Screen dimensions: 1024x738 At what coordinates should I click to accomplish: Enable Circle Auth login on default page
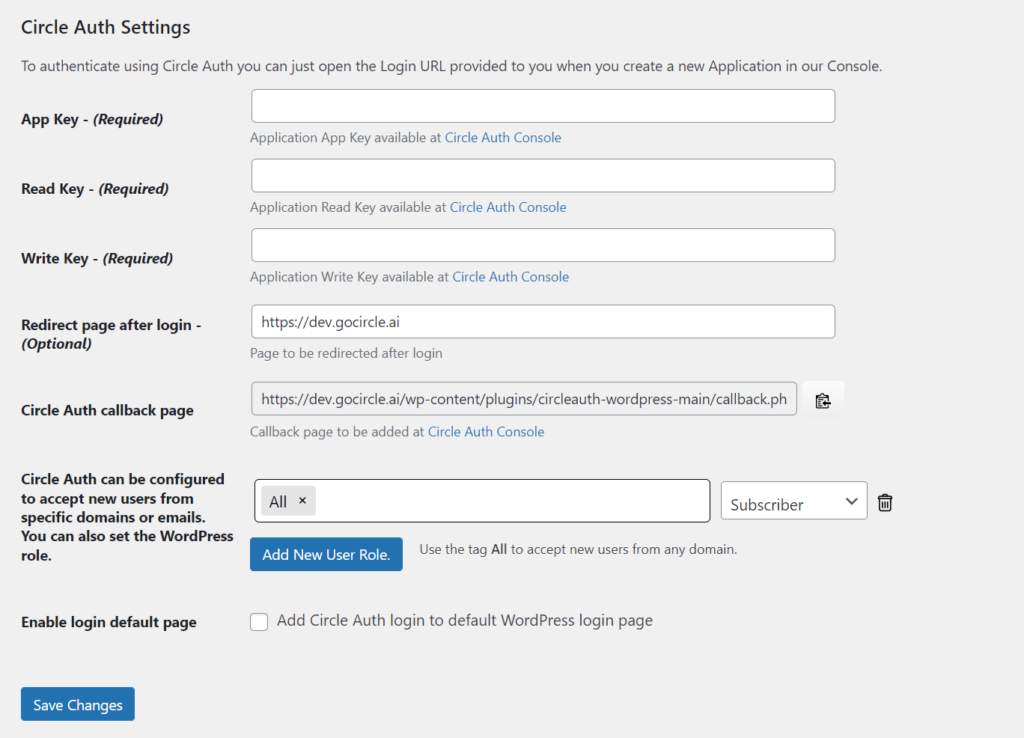tap(259, 622)
